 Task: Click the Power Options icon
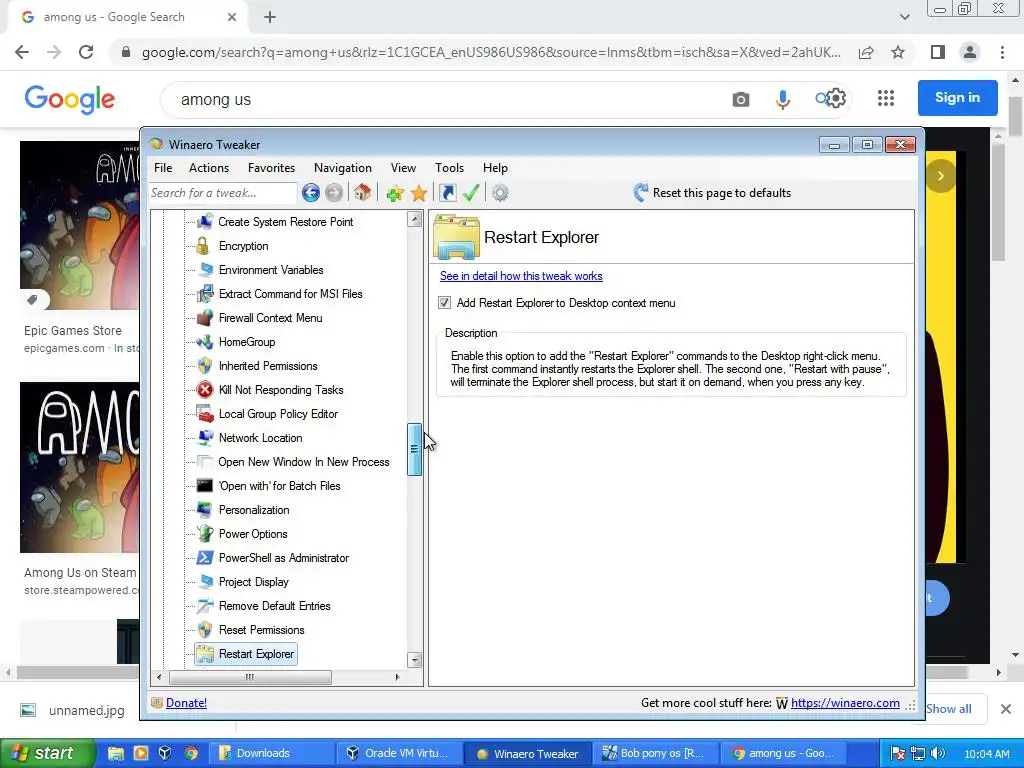(x=205, y=534)
